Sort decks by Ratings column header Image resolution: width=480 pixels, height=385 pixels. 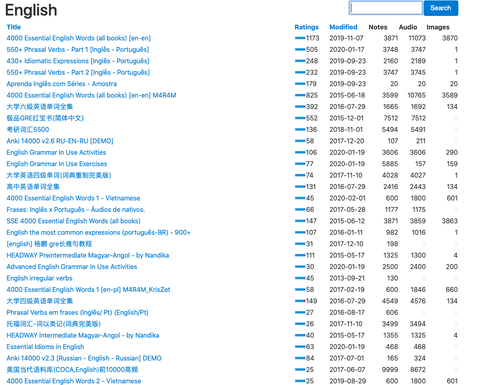[x=306, y=27]
